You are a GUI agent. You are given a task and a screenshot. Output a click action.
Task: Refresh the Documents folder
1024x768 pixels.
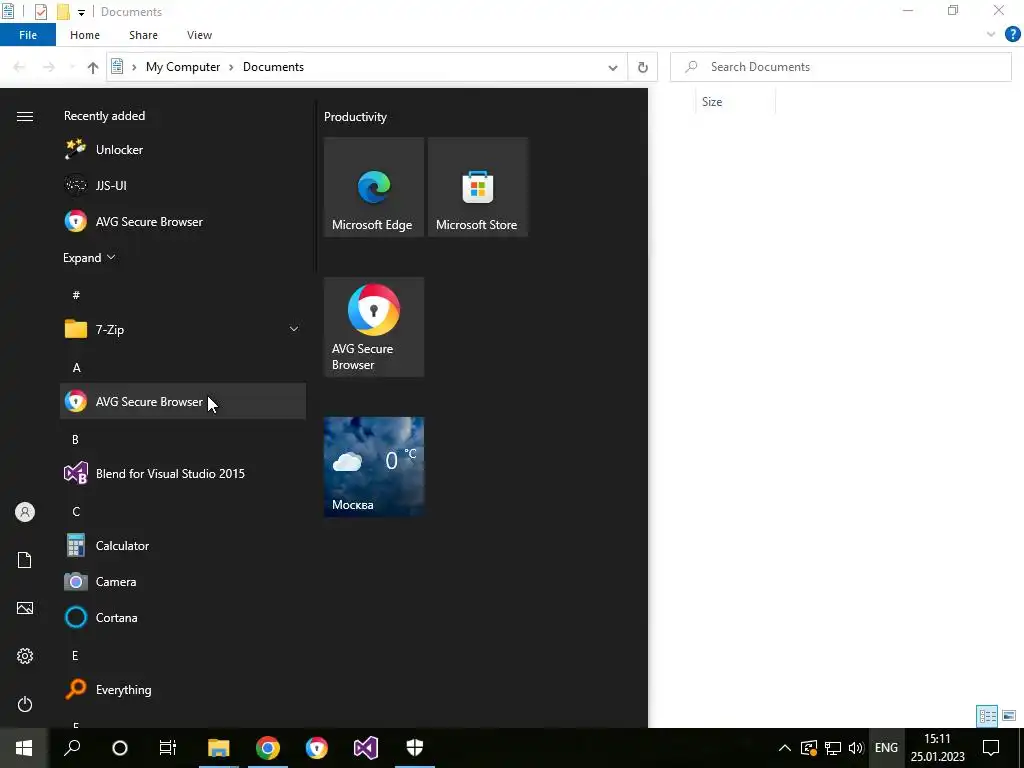(643, 67)
